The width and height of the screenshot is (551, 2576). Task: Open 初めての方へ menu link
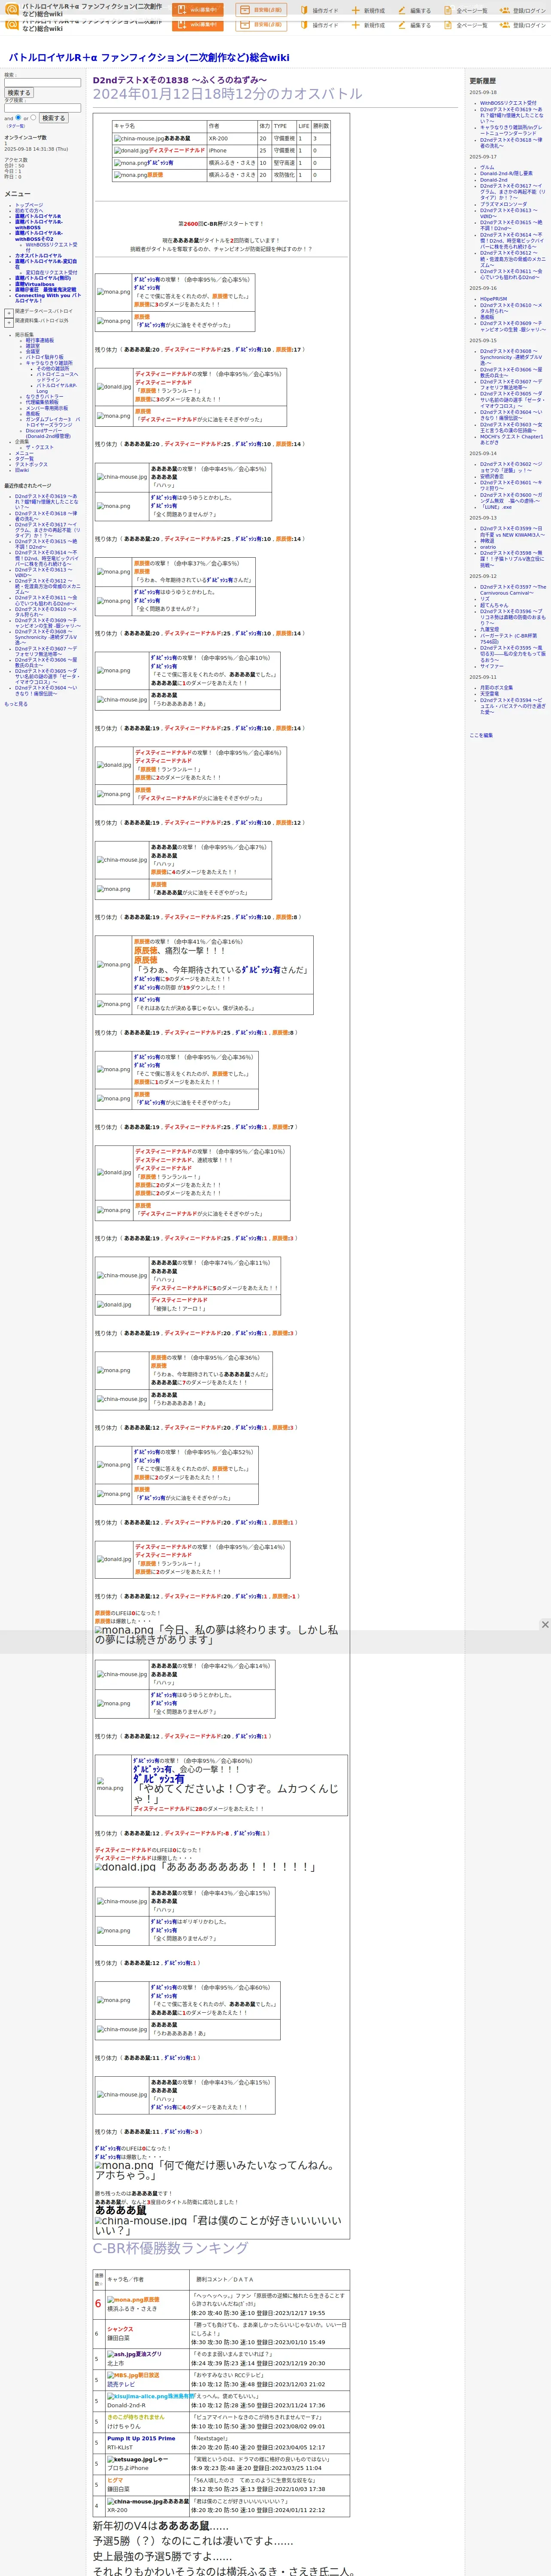tap(29, 211)
